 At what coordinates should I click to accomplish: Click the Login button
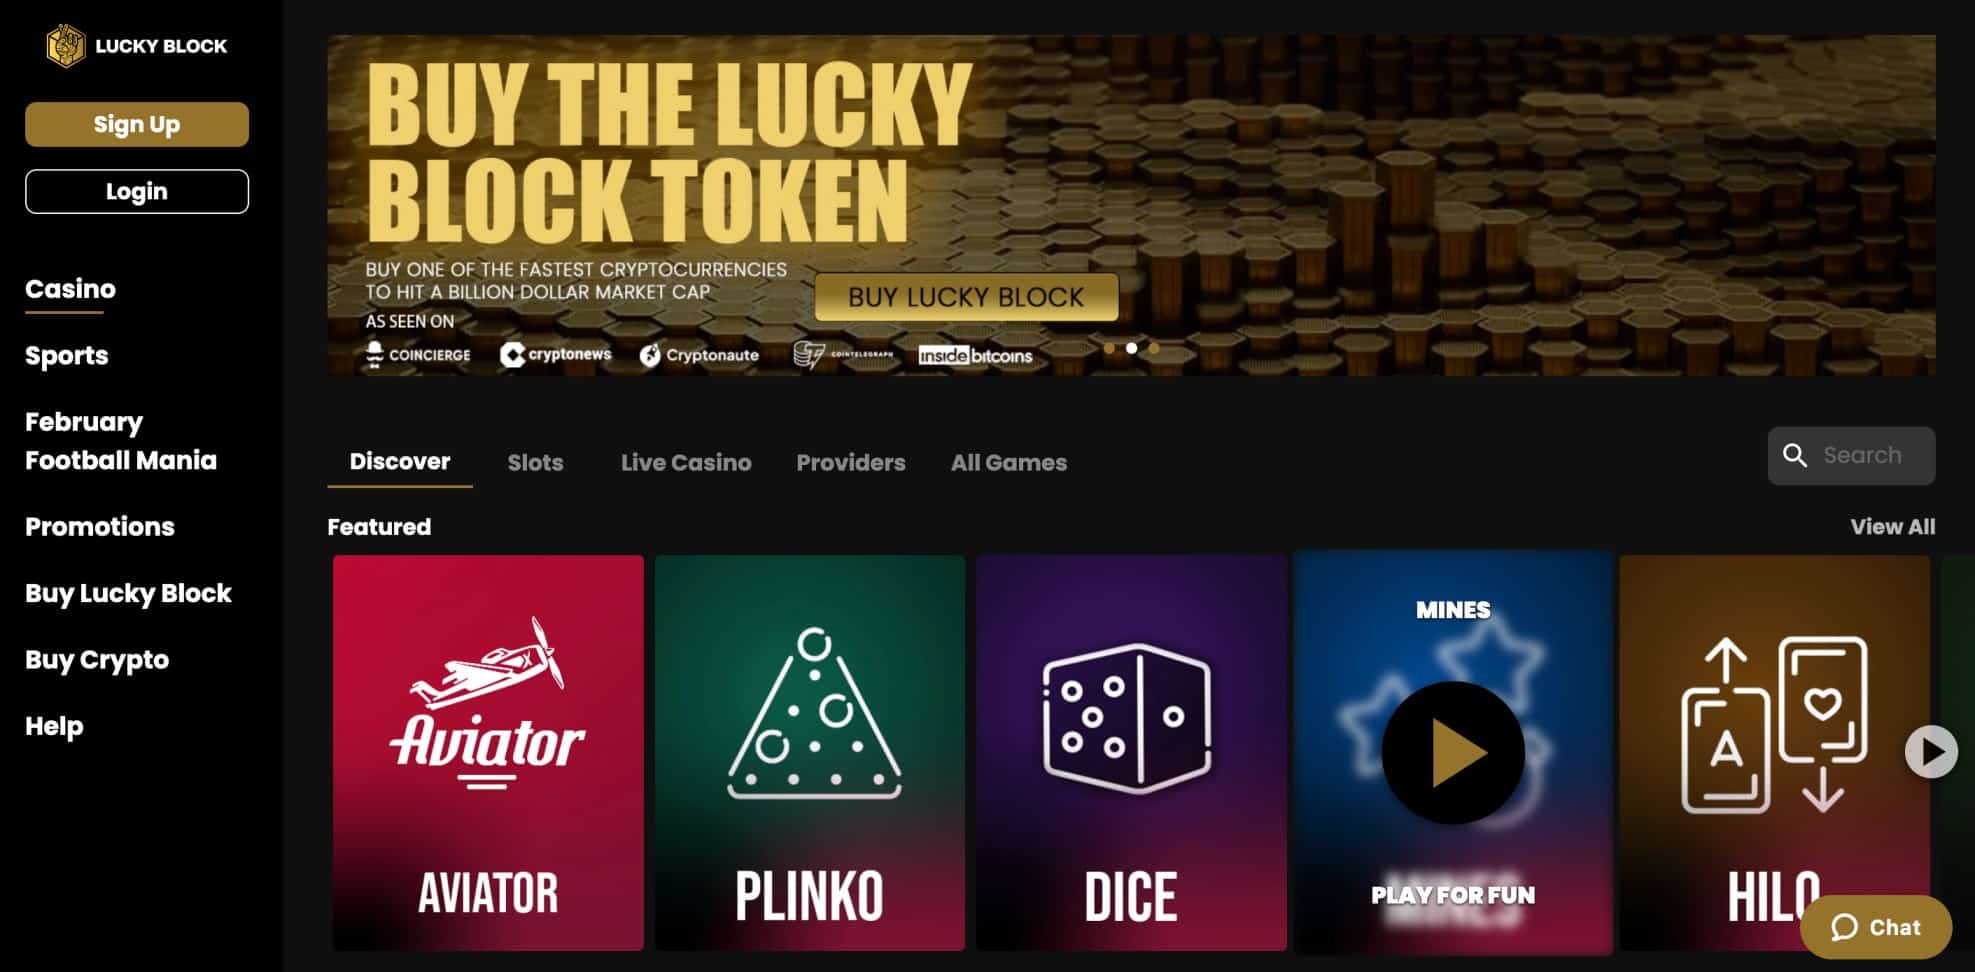click(137, 191)
